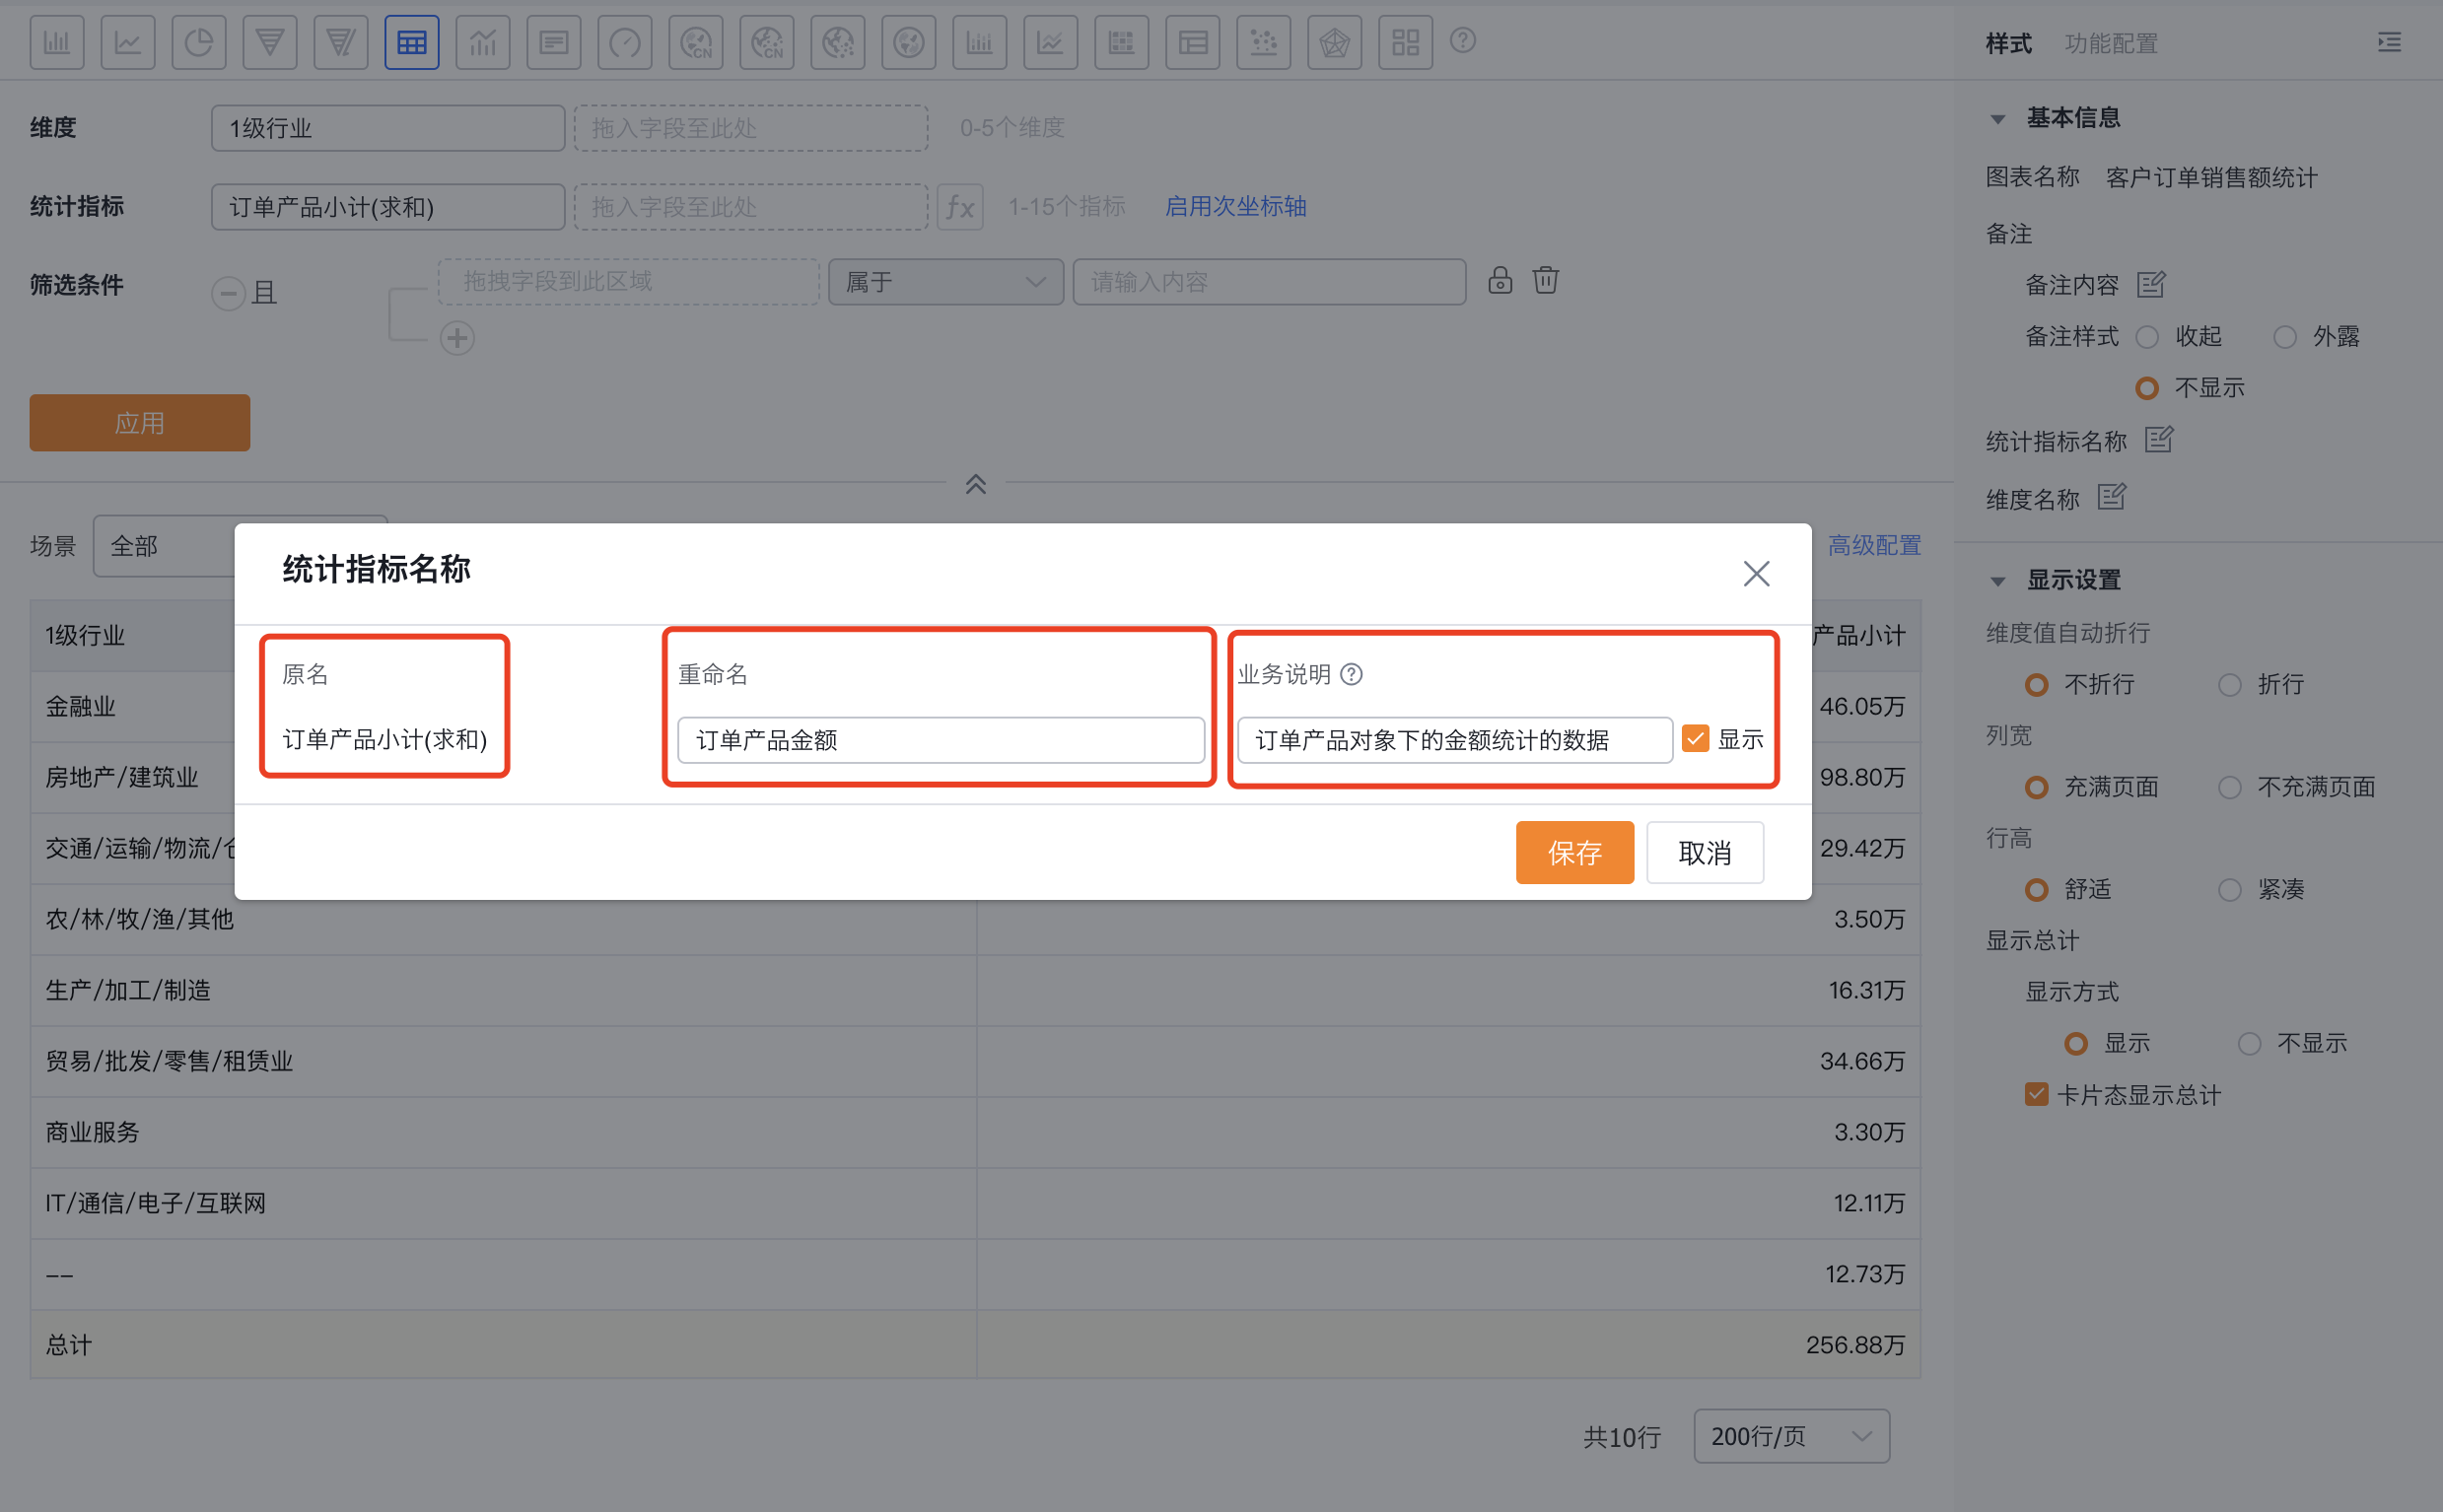Select the pie chart type icon
The width and height of the screenshot is (2443, 1512).
pyautogui.click(x=198, y=42)
